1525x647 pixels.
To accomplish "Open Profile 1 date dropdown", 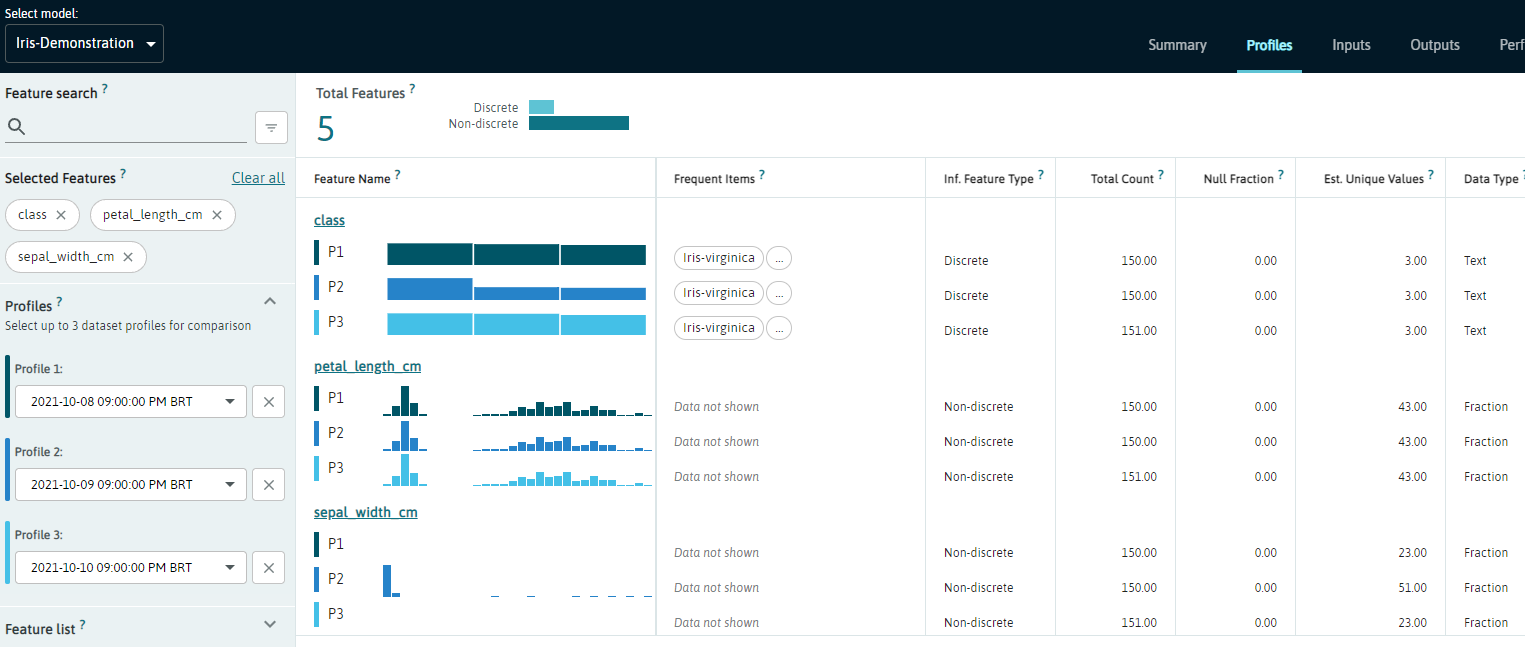I will click(x=131, y=402).
